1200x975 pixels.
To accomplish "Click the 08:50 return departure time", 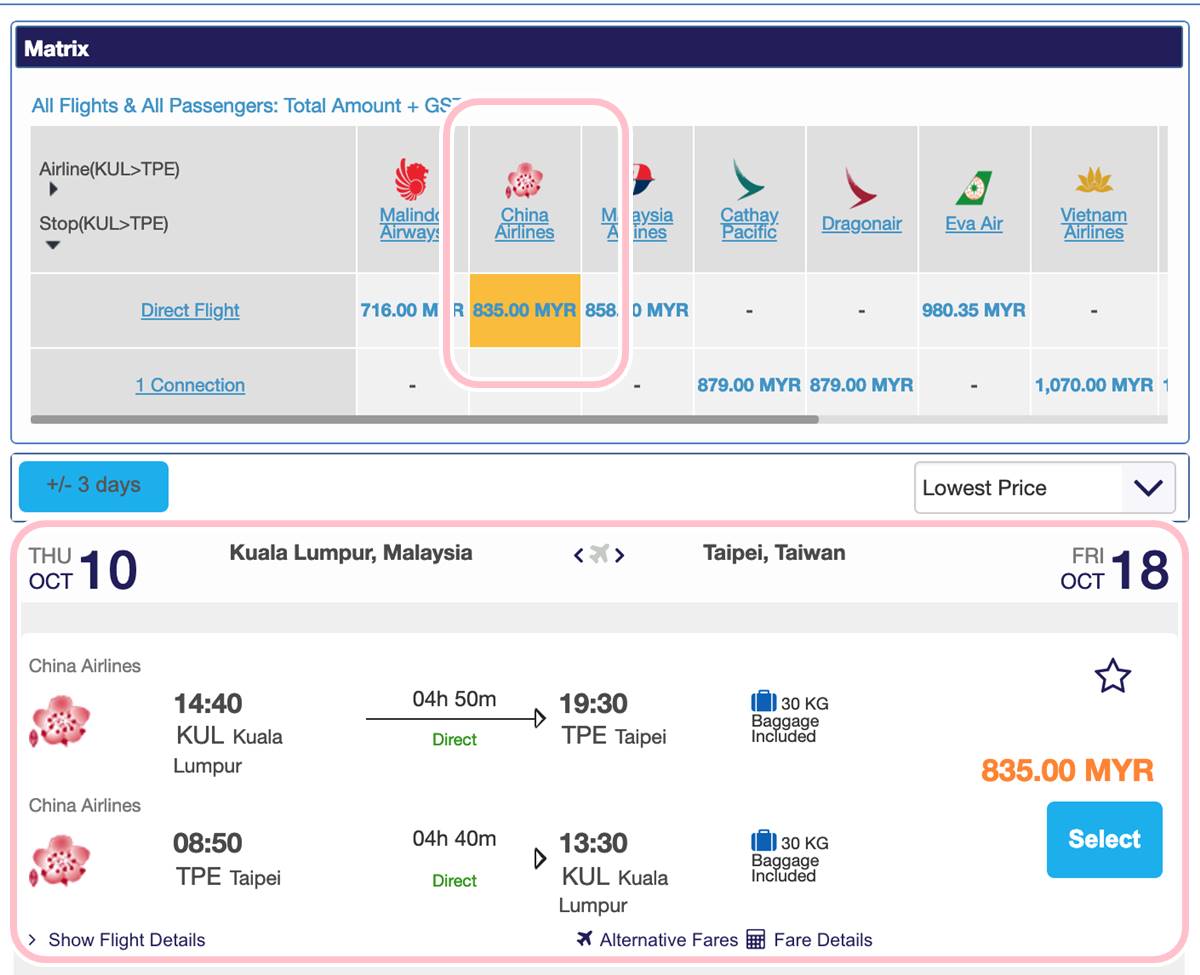I will 208,843.
